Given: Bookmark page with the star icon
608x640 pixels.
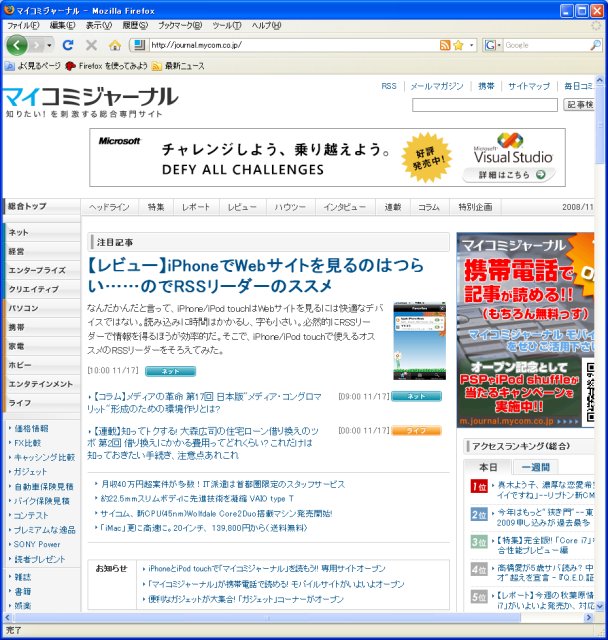Looking at the screenshot, I should [458, 45].
